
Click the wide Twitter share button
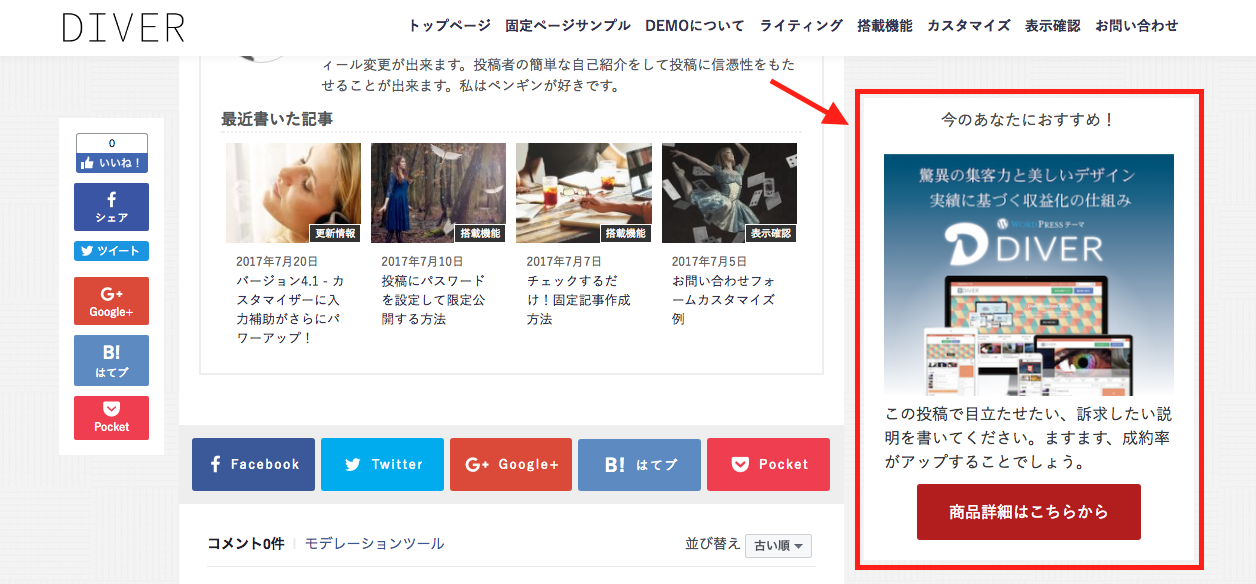coord(382,464)
